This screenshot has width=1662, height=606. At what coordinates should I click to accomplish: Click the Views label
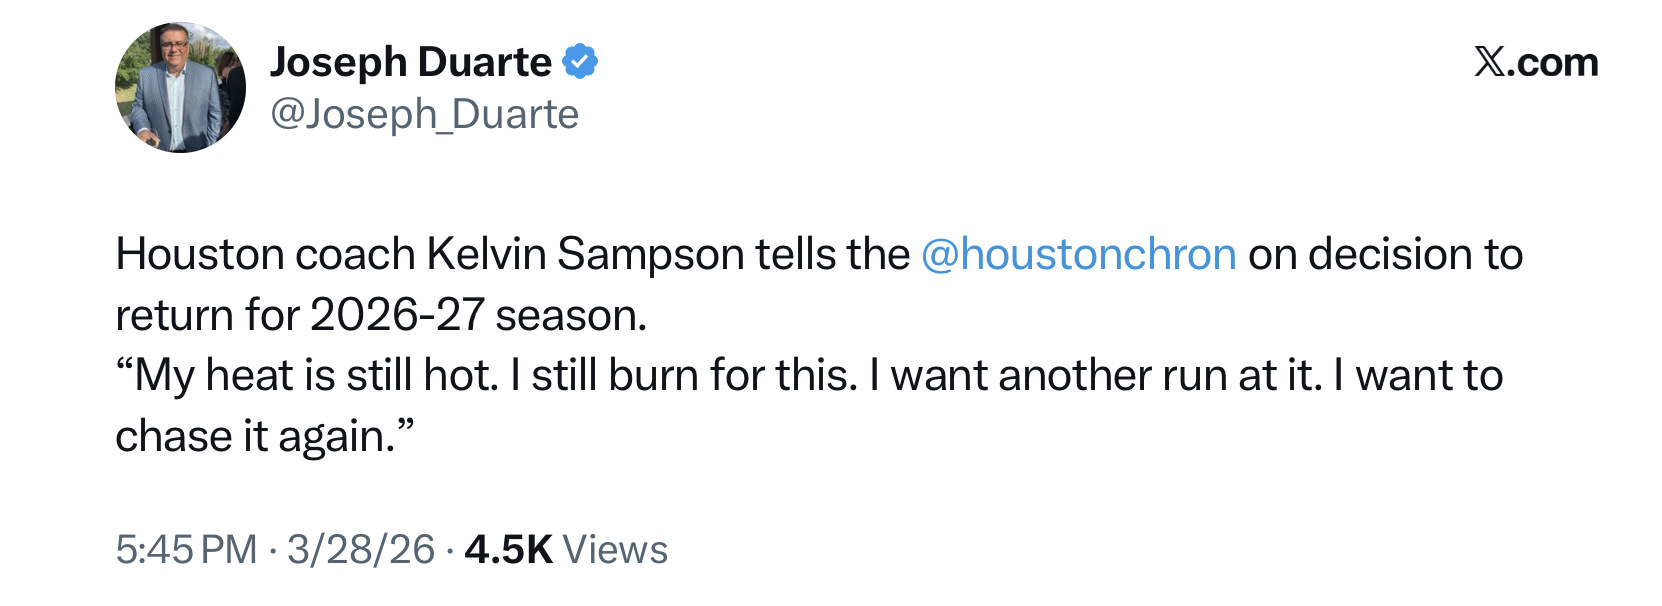coord(615,550)
